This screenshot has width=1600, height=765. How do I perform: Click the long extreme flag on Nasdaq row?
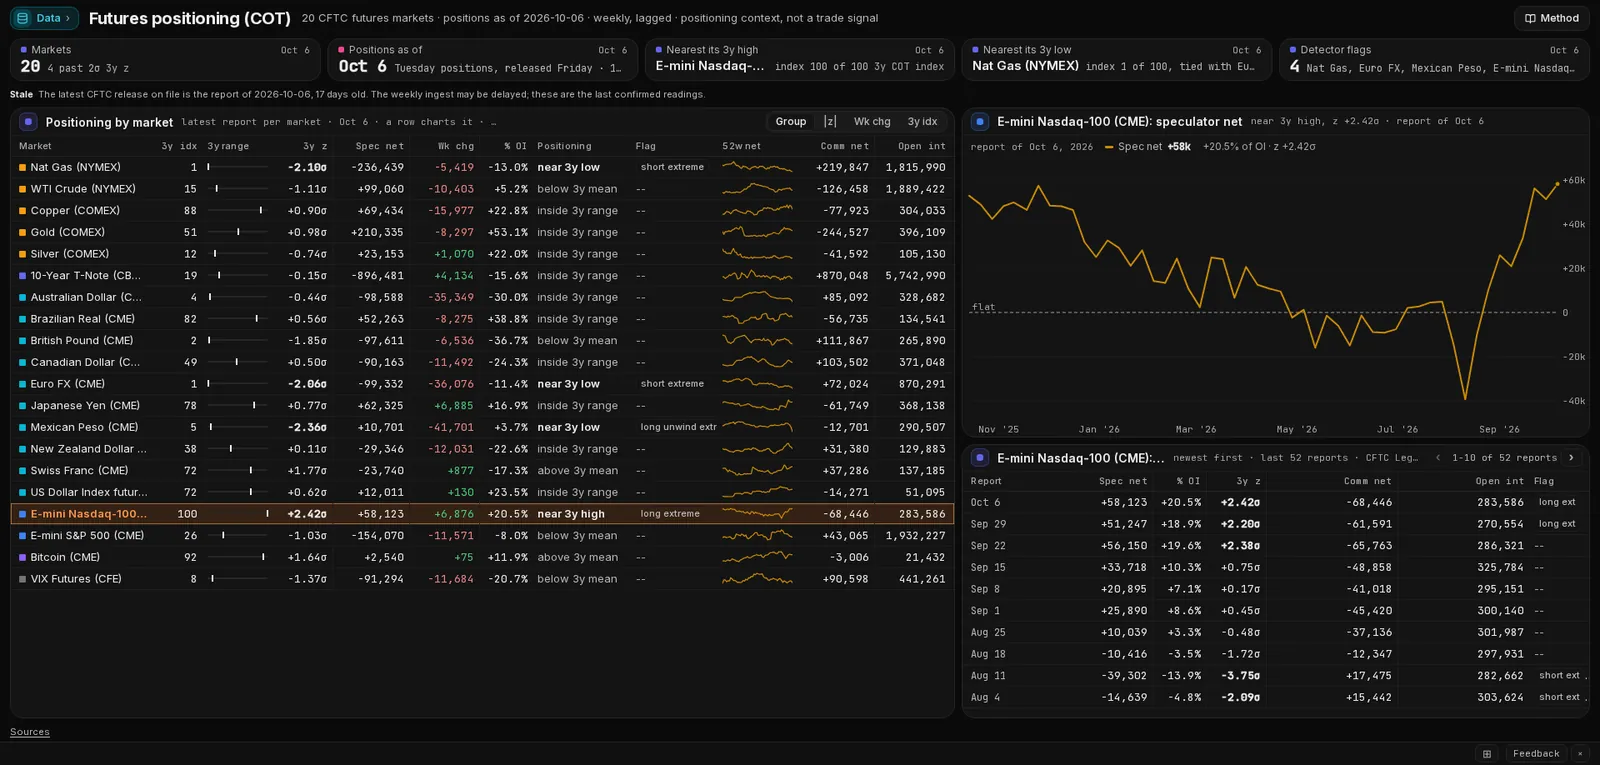click(670, 514)
